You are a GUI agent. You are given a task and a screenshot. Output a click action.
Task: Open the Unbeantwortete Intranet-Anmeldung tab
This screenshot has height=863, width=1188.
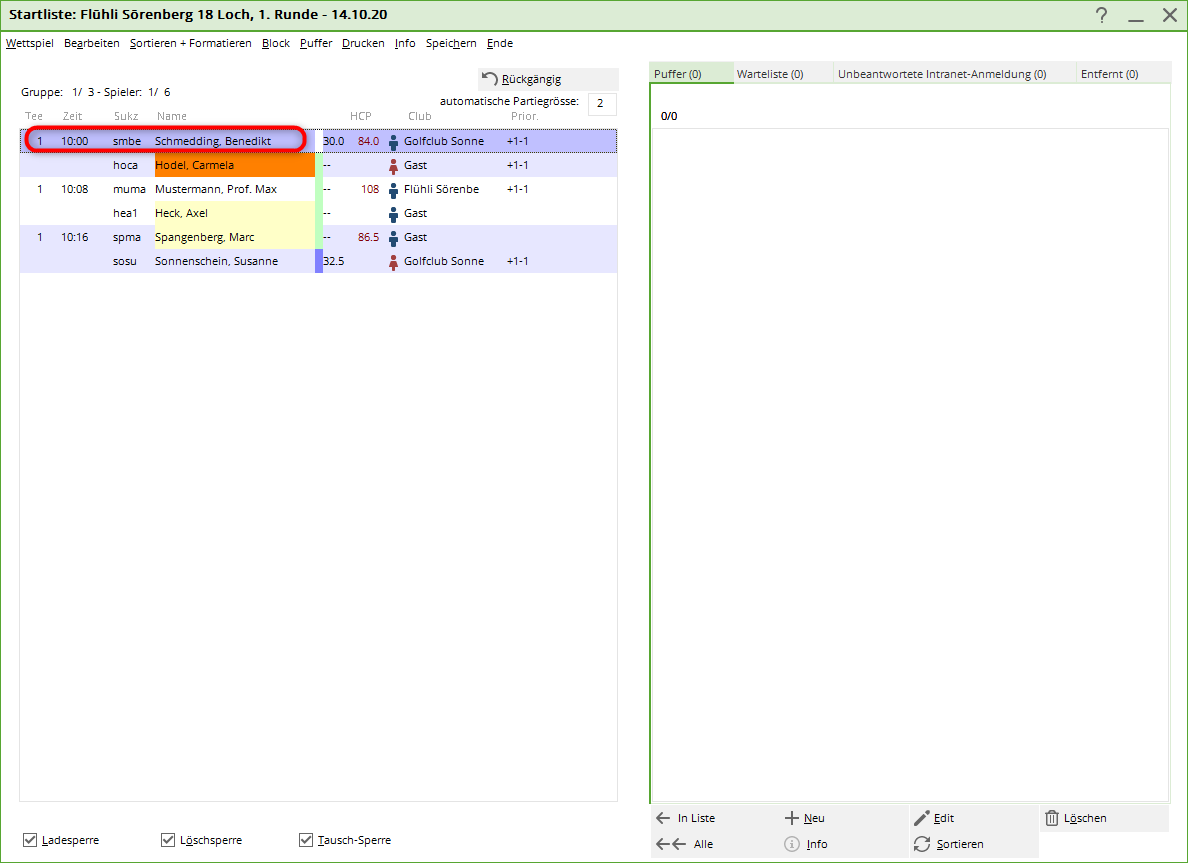(941, 74)
